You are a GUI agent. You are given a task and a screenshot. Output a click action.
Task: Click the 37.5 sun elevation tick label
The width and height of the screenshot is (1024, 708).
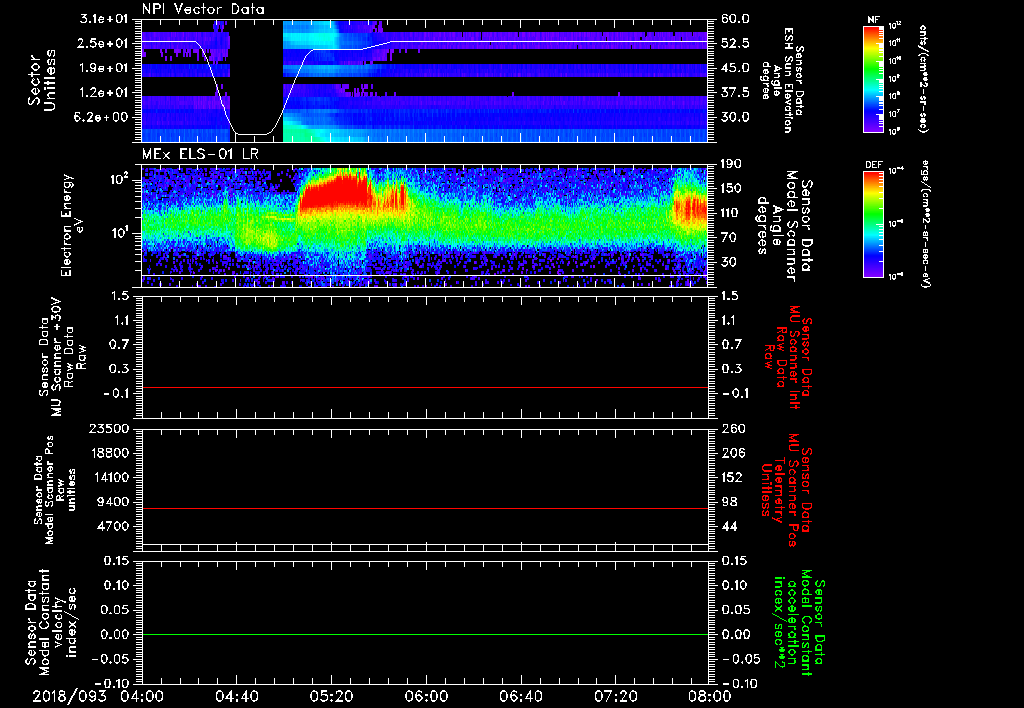coord(735,93)
